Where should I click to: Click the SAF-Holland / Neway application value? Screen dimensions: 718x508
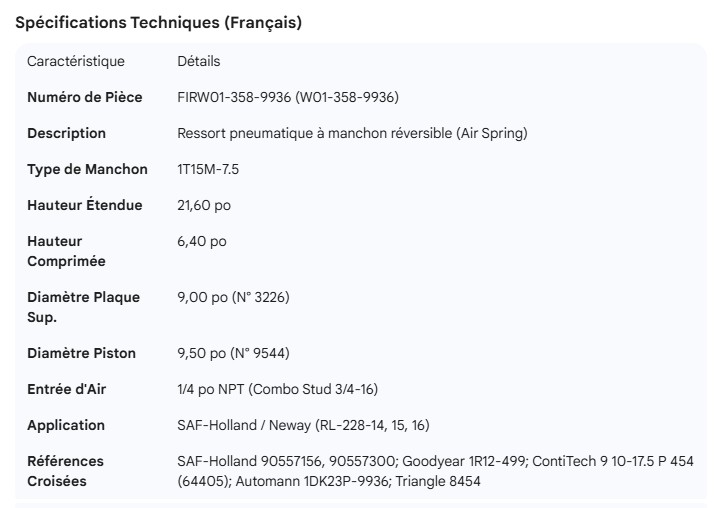pyautogui.click(x=303, y=425)
